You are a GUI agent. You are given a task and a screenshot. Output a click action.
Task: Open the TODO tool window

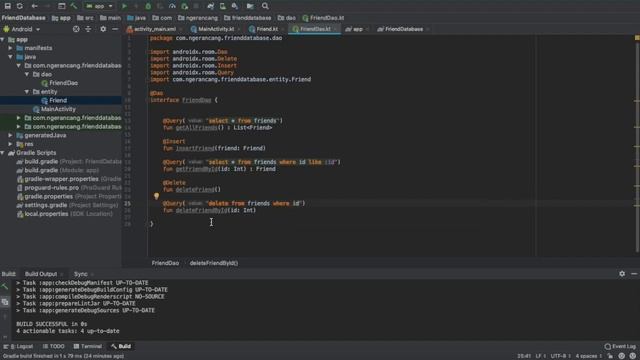[53, 346]
